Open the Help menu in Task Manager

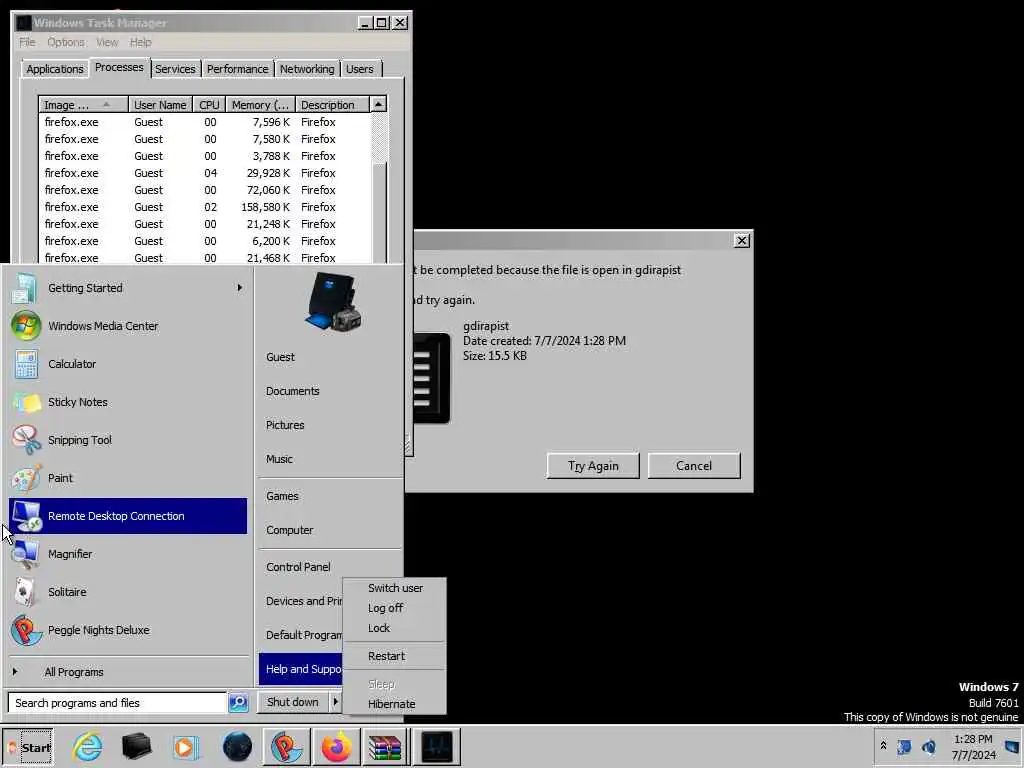[140, 42]
